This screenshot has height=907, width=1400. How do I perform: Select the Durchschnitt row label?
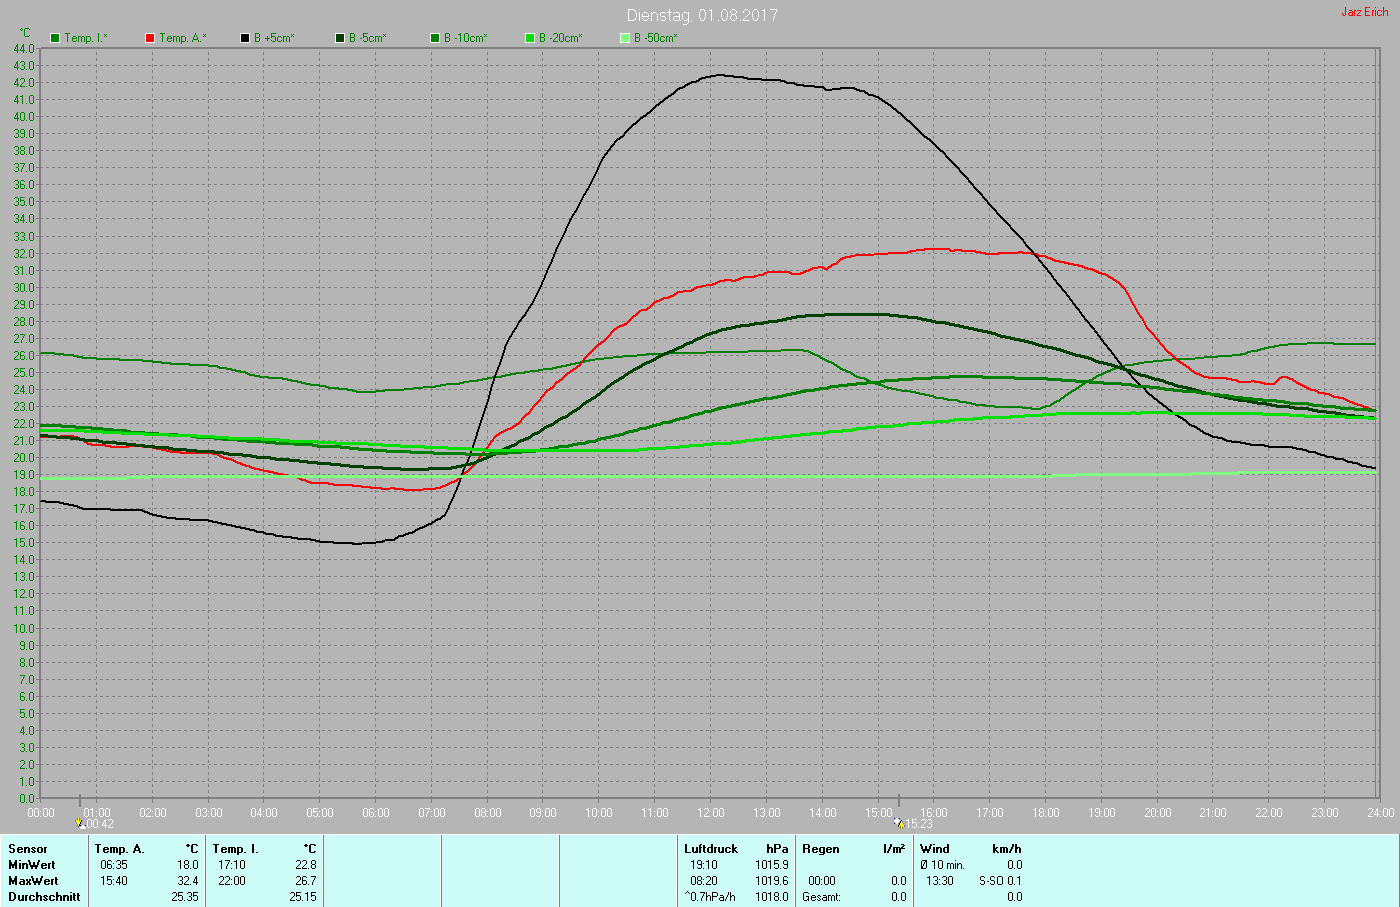(44, 897)
